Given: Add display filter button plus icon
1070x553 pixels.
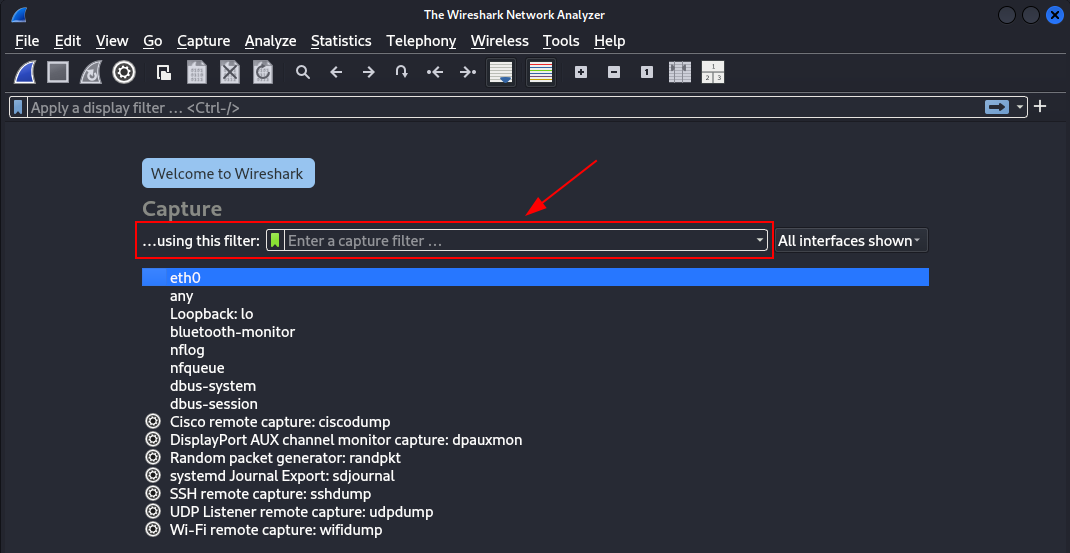Looking at the screenshot, I should tap(1040, 107).
